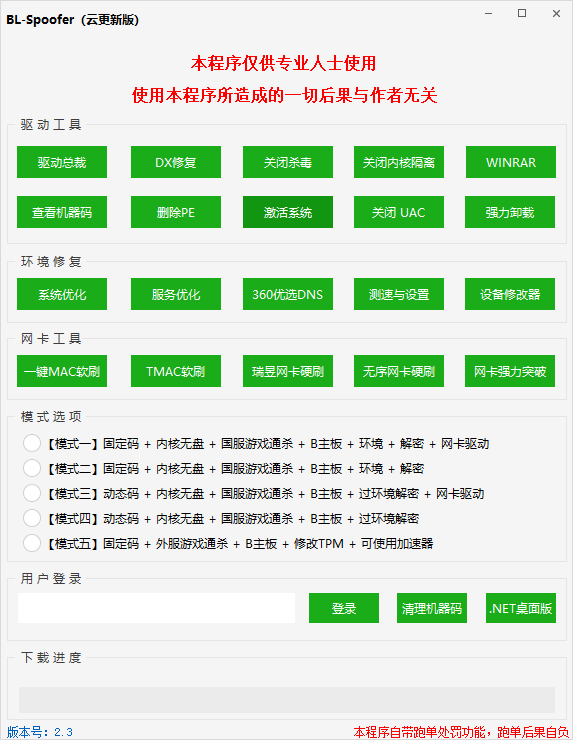Launch WINRAR from driver tools
The width and height of the screenshot is (573, 740).
click(511, 162)
